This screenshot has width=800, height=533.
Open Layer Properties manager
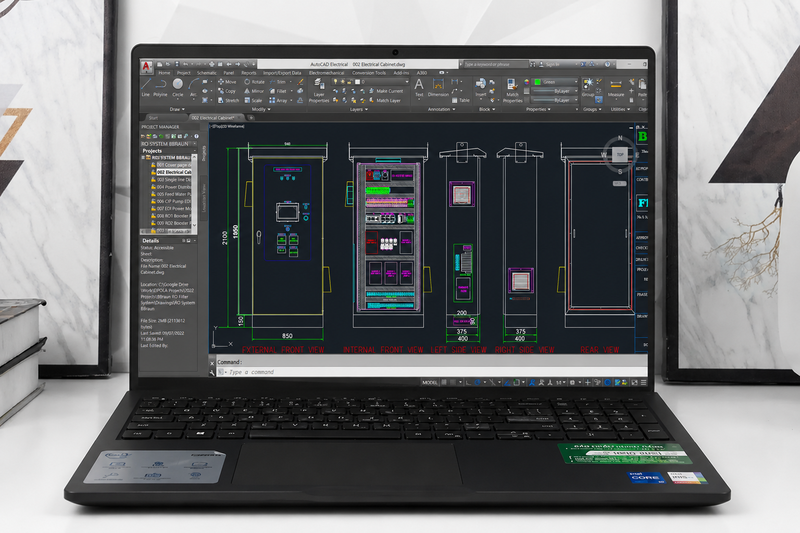[x=319, y=90]
